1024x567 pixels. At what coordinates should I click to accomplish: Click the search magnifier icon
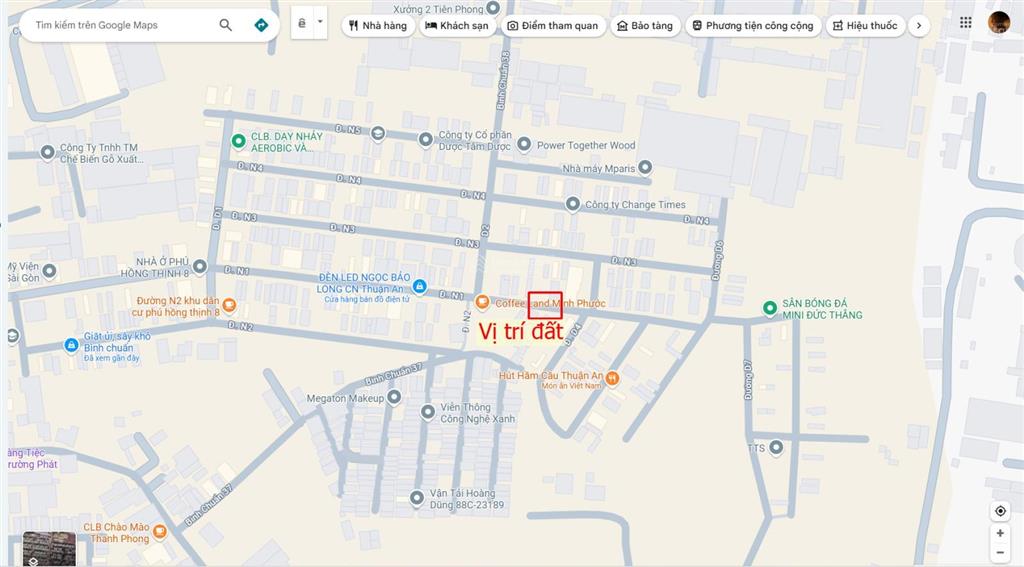225,25
